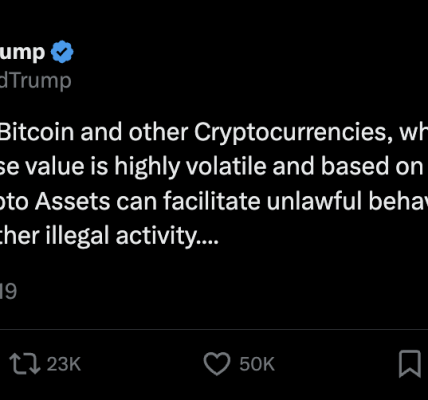The image size is (428, 400).
Task: Open the 50K likes count
Action: click(x=257, y=364)
